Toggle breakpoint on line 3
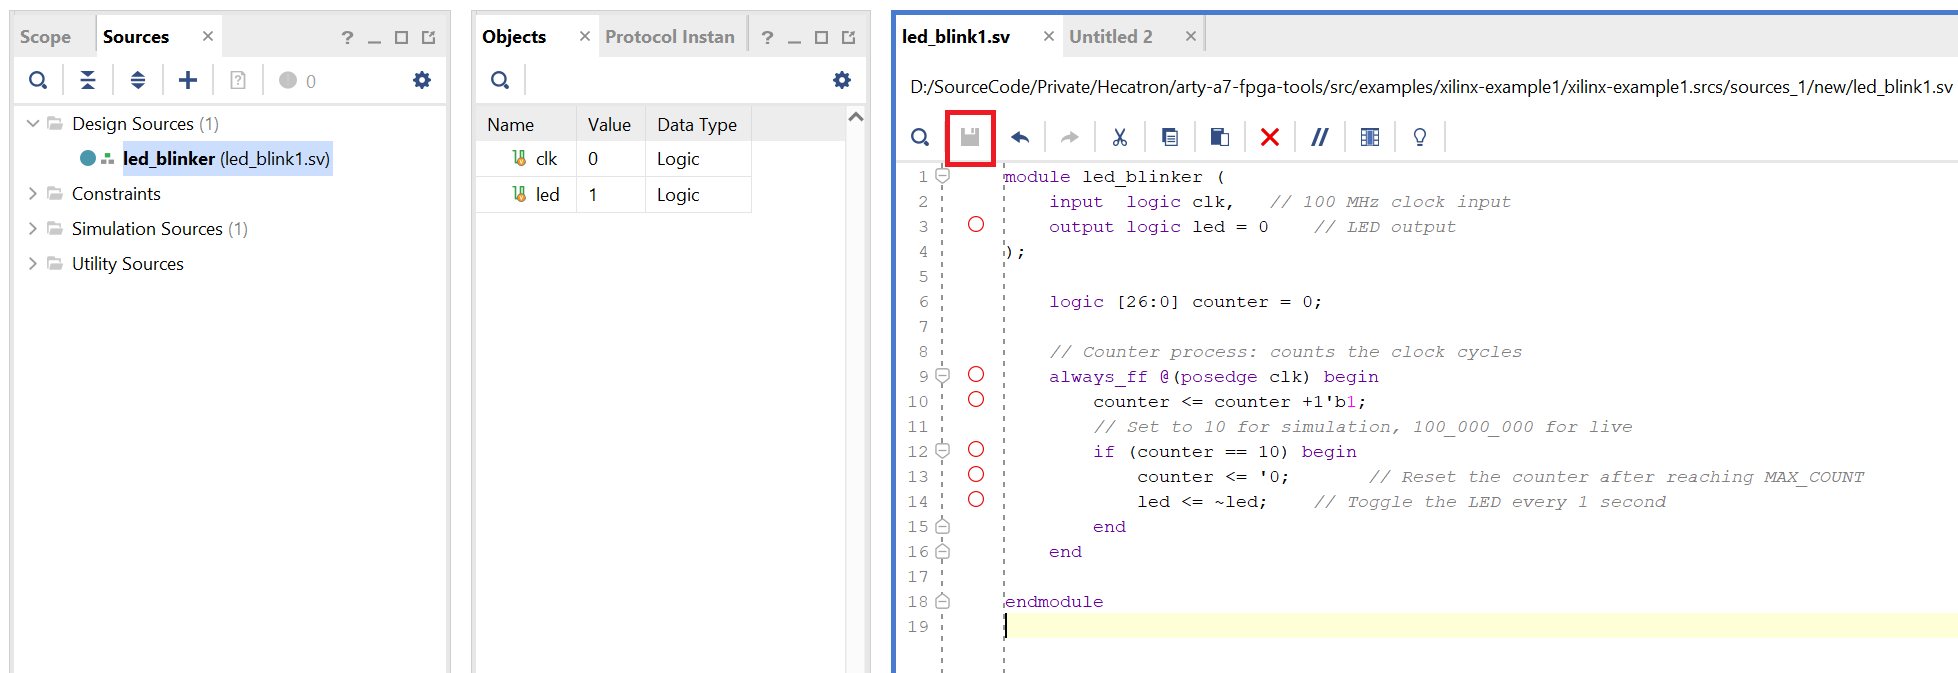 coord(976,224)
